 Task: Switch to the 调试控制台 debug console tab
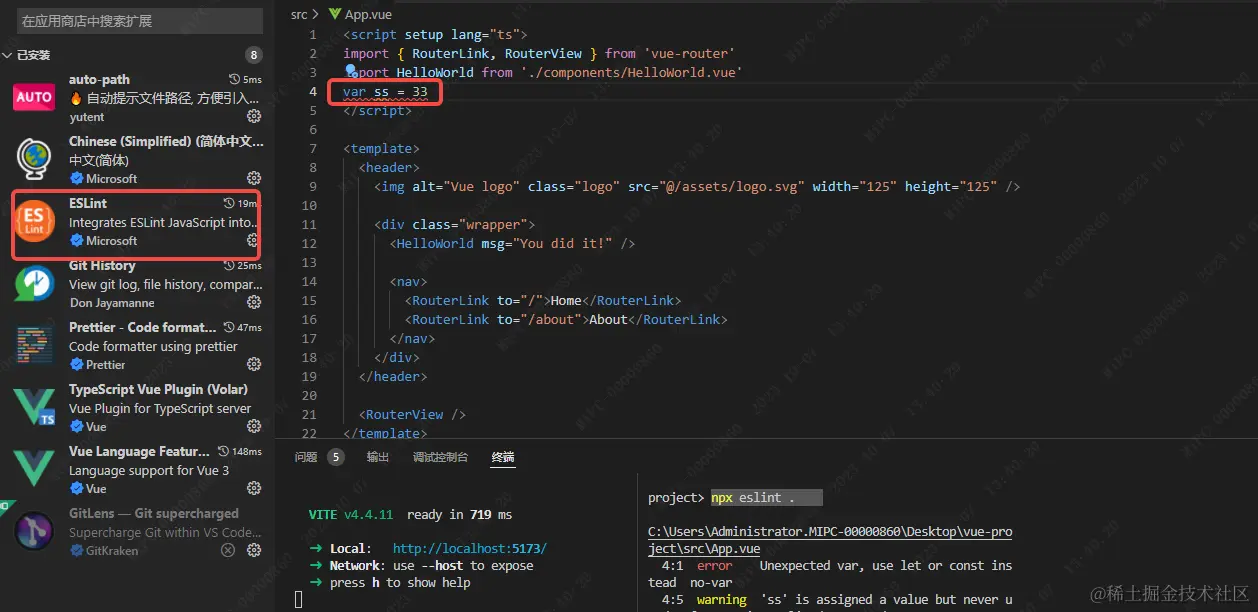[x=440, y=457]
